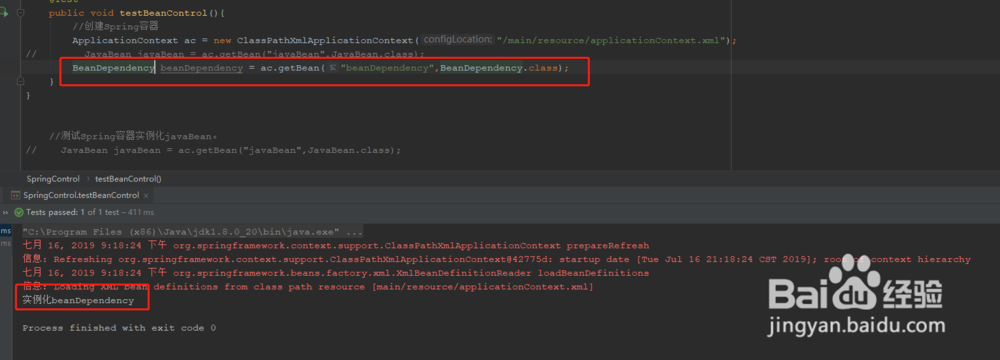Click the Process finished exit code line
Viewport: 1000px width, 360px height.
[119, 328]
